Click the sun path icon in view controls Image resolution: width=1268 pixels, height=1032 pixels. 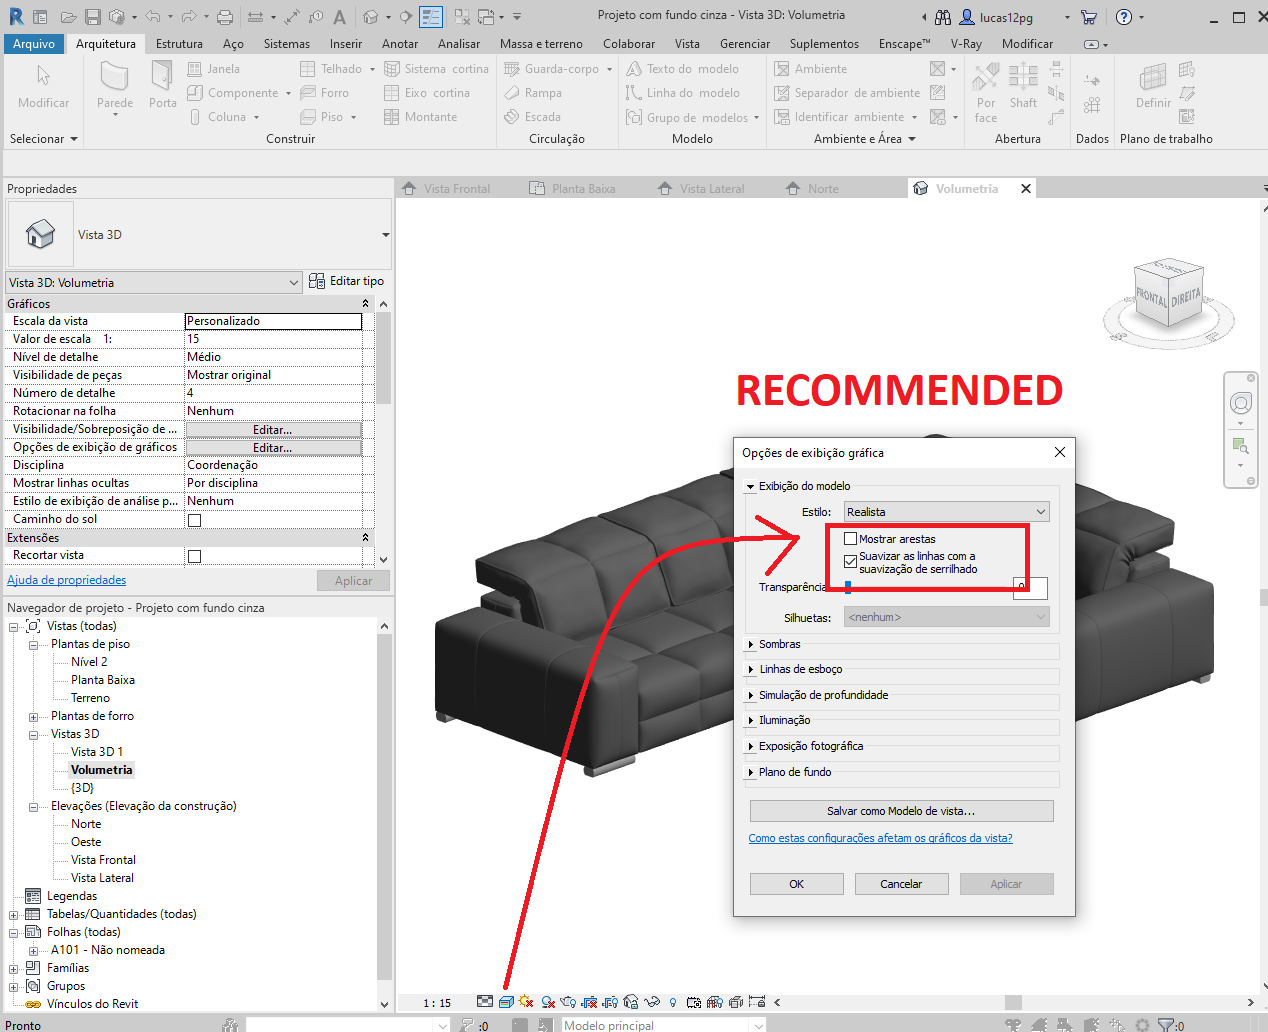[524, 1002]
